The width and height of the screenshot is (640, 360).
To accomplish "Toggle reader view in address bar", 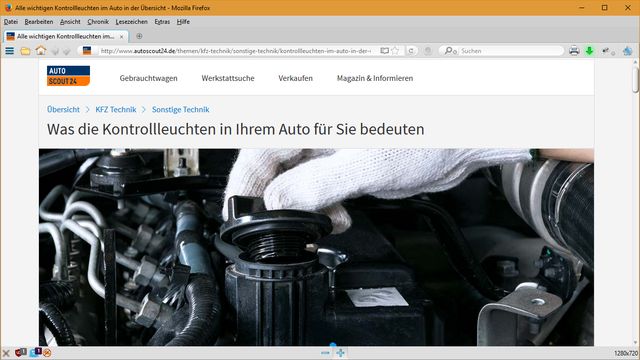I will pos(384,51).
